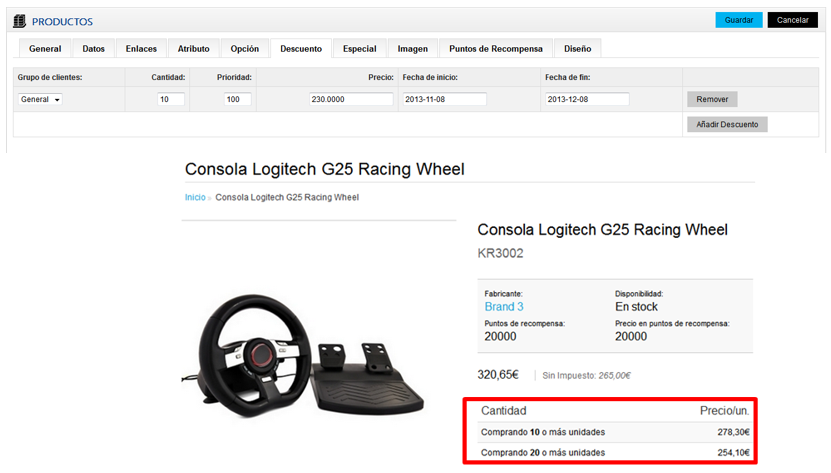The width and height of the screenshot is (831, 473).
Task: Click the En stock availability text
Action: pyautogui.click(x=636, y=306)
